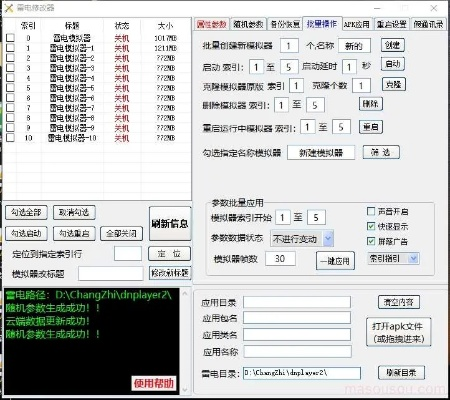
Task: Click the 克隆个数 field
Action: click(x=361, y=86)
